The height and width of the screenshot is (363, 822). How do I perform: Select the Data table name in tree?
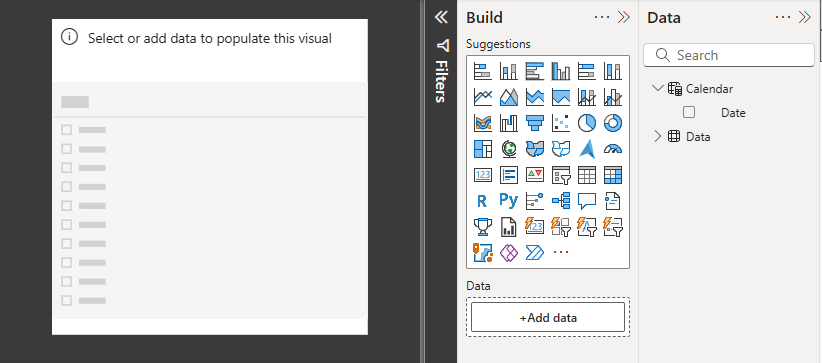698,137
